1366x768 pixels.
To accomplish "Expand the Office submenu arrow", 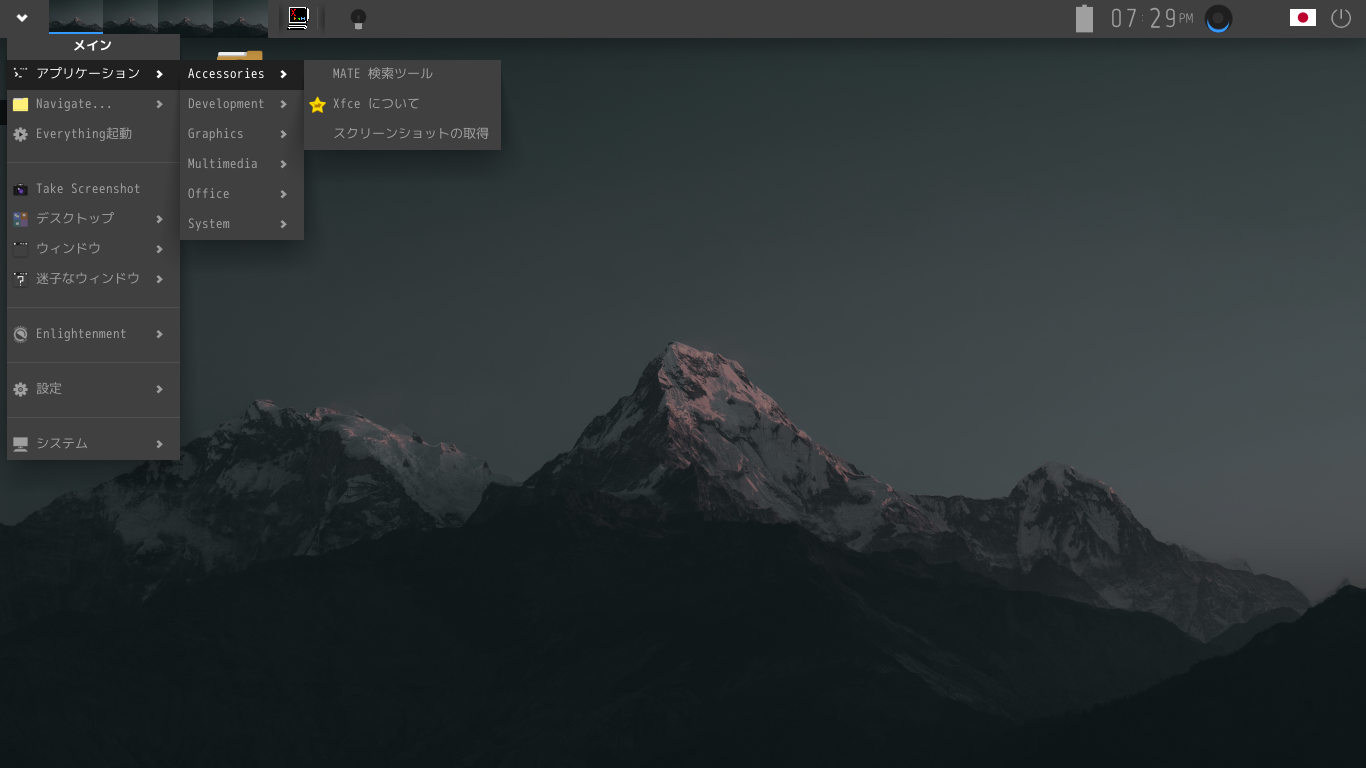I will click(x=284, y=194).
